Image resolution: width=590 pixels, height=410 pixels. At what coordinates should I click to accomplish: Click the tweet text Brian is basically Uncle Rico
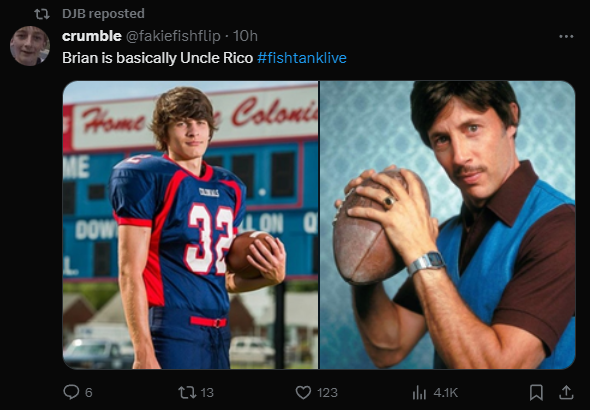click(157, 58)
